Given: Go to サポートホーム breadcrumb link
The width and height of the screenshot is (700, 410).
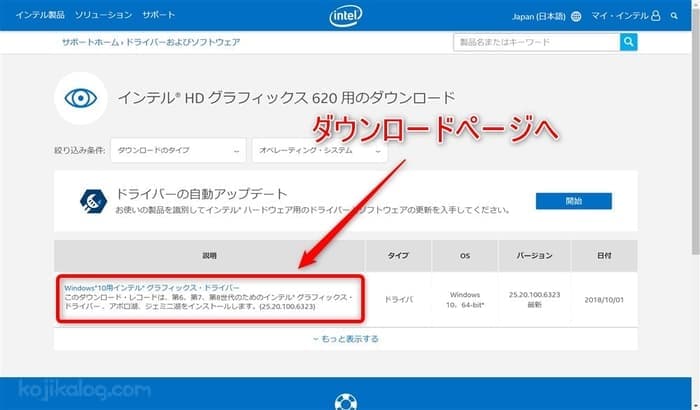Looking at the screenshot, I should click(91, 42).
